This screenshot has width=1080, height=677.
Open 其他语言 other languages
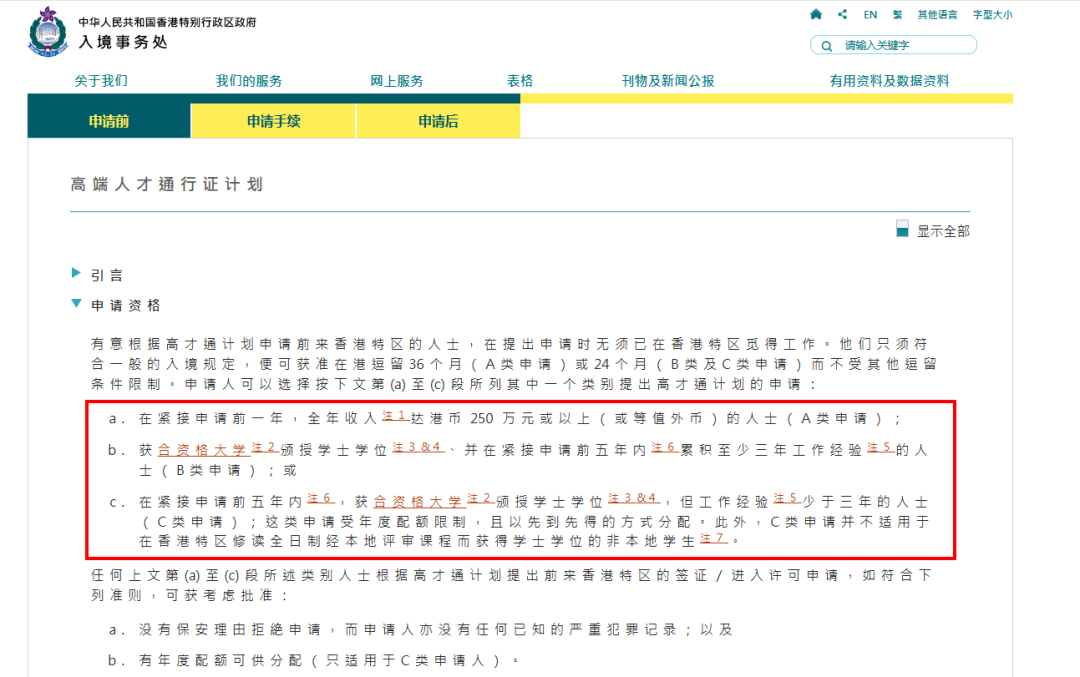tap(937, 14)
